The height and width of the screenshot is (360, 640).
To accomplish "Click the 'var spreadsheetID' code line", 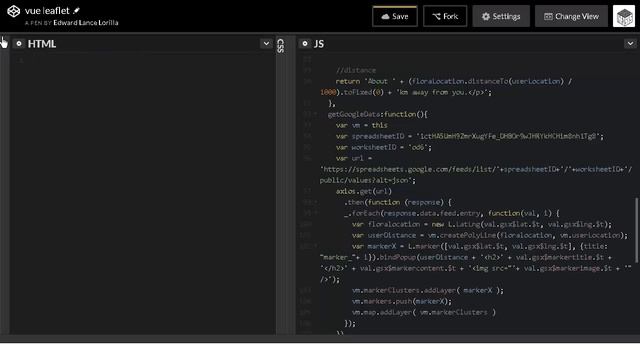I will click(x=469, y=136).
